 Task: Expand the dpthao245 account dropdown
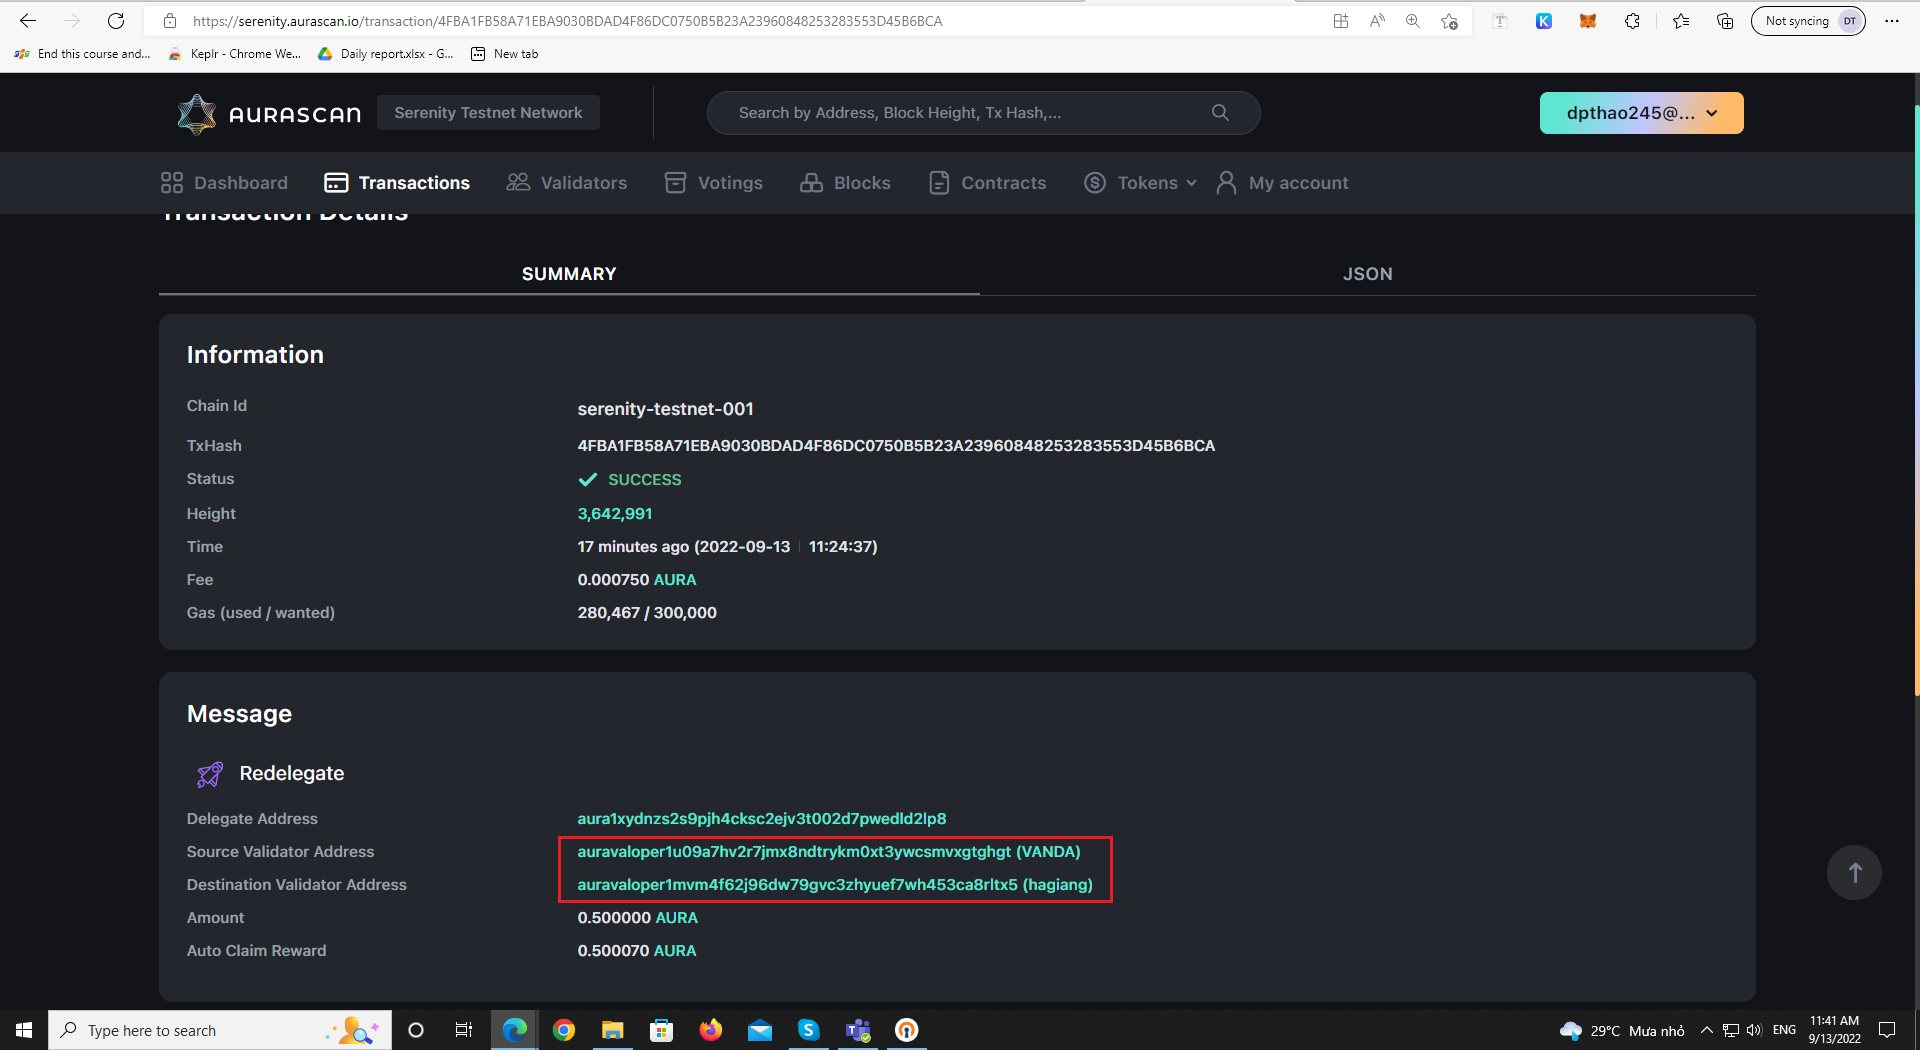coord(1640,112)
